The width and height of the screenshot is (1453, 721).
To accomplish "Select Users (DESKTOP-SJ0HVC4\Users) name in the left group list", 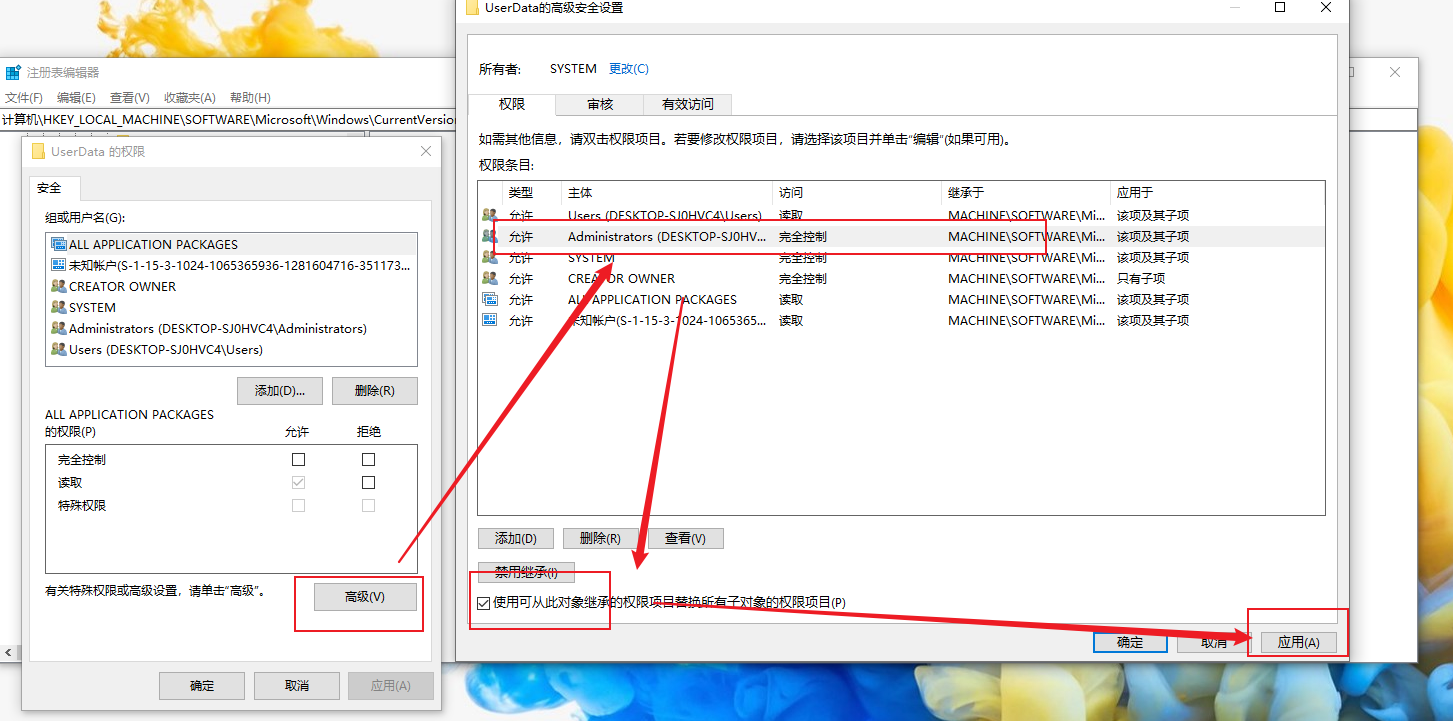I will 166,349.
